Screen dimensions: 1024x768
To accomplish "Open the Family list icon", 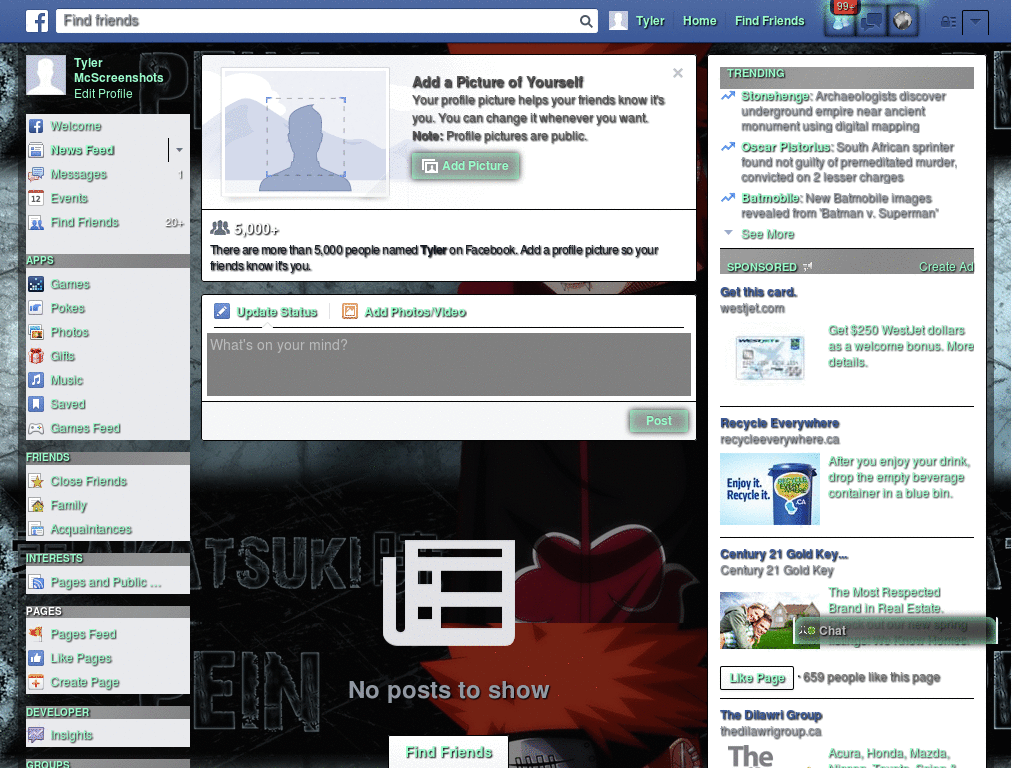I will [36, 505].
